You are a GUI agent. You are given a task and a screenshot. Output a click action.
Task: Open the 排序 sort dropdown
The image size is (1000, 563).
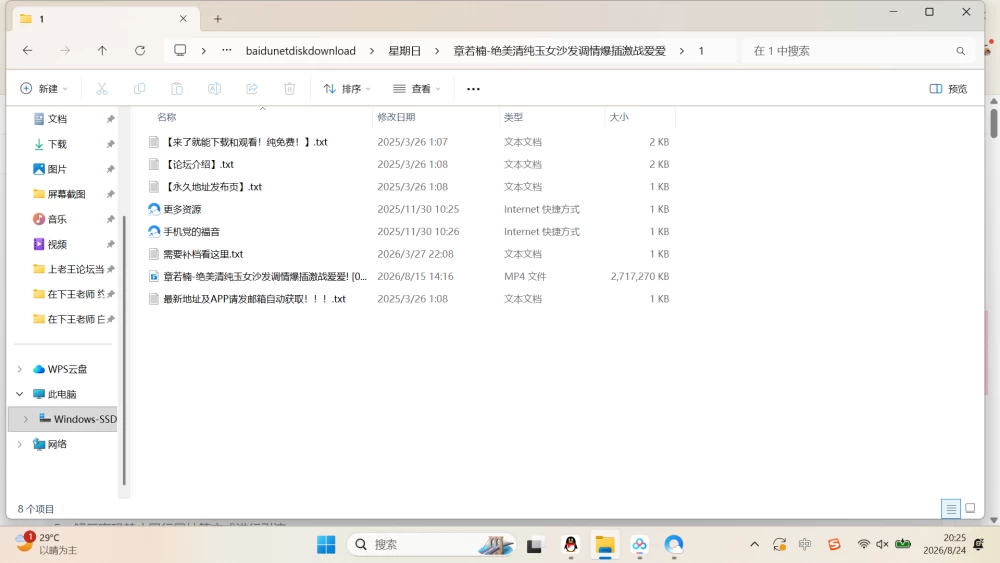347,89
